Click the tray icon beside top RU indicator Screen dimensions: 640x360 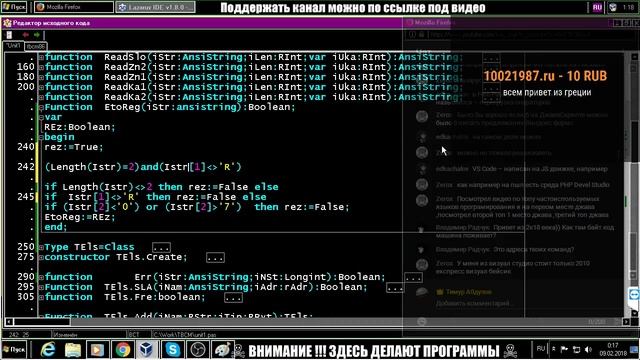pos(613,7)
